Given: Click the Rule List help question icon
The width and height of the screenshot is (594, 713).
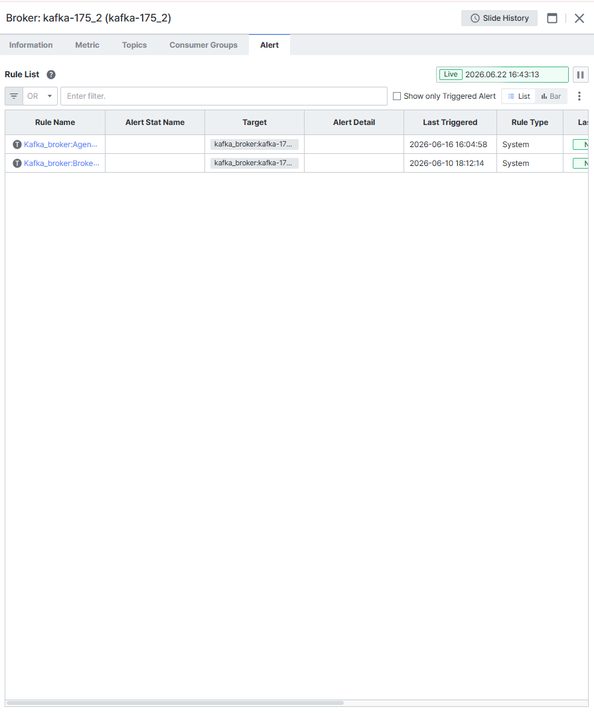Looking at the screenshot, I should (x=51, y=75).
